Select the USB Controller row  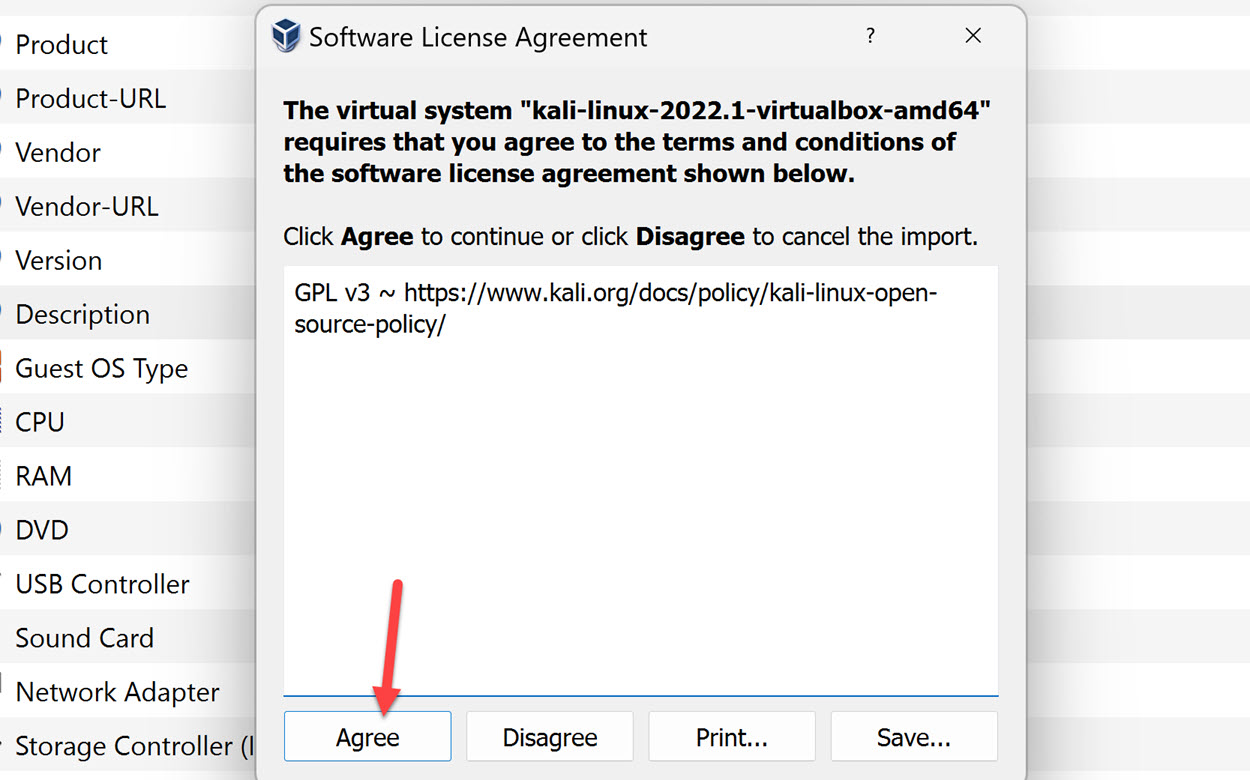[103, 584]
